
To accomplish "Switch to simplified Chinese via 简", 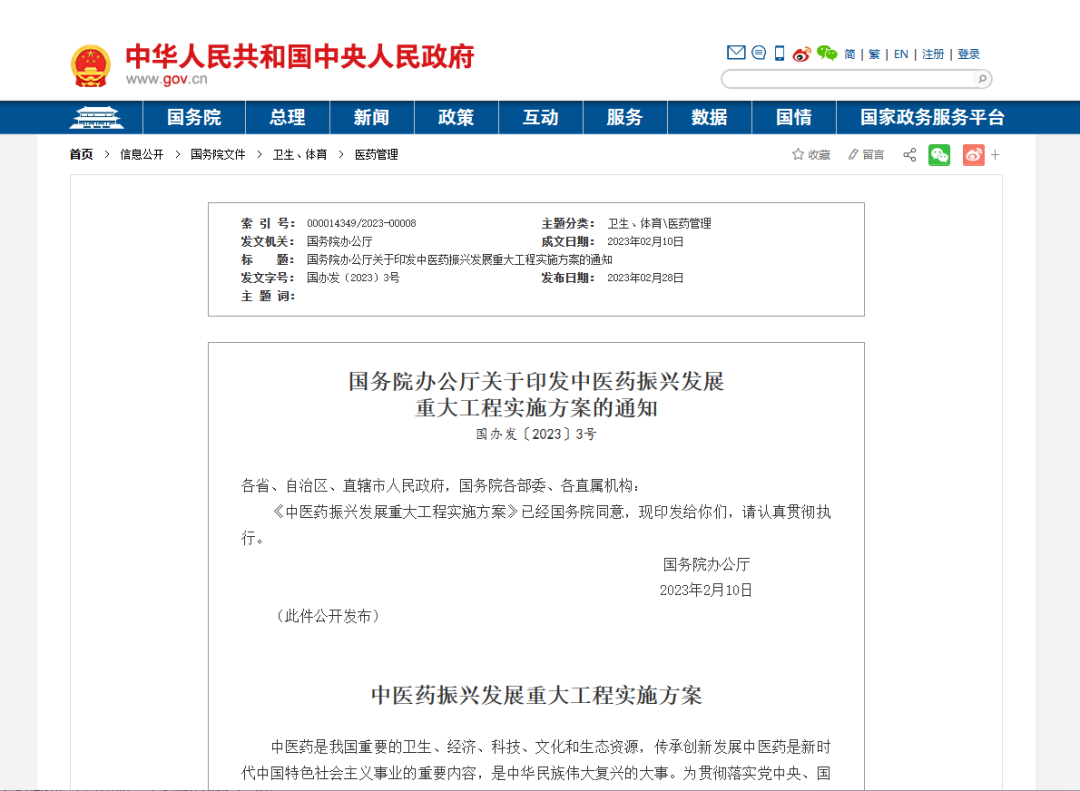I will (x=850, y=54).
